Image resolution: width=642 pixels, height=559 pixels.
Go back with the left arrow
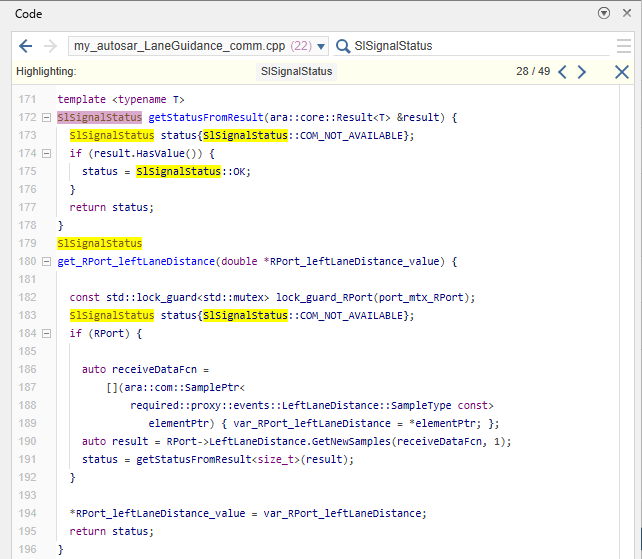(25, 46)
